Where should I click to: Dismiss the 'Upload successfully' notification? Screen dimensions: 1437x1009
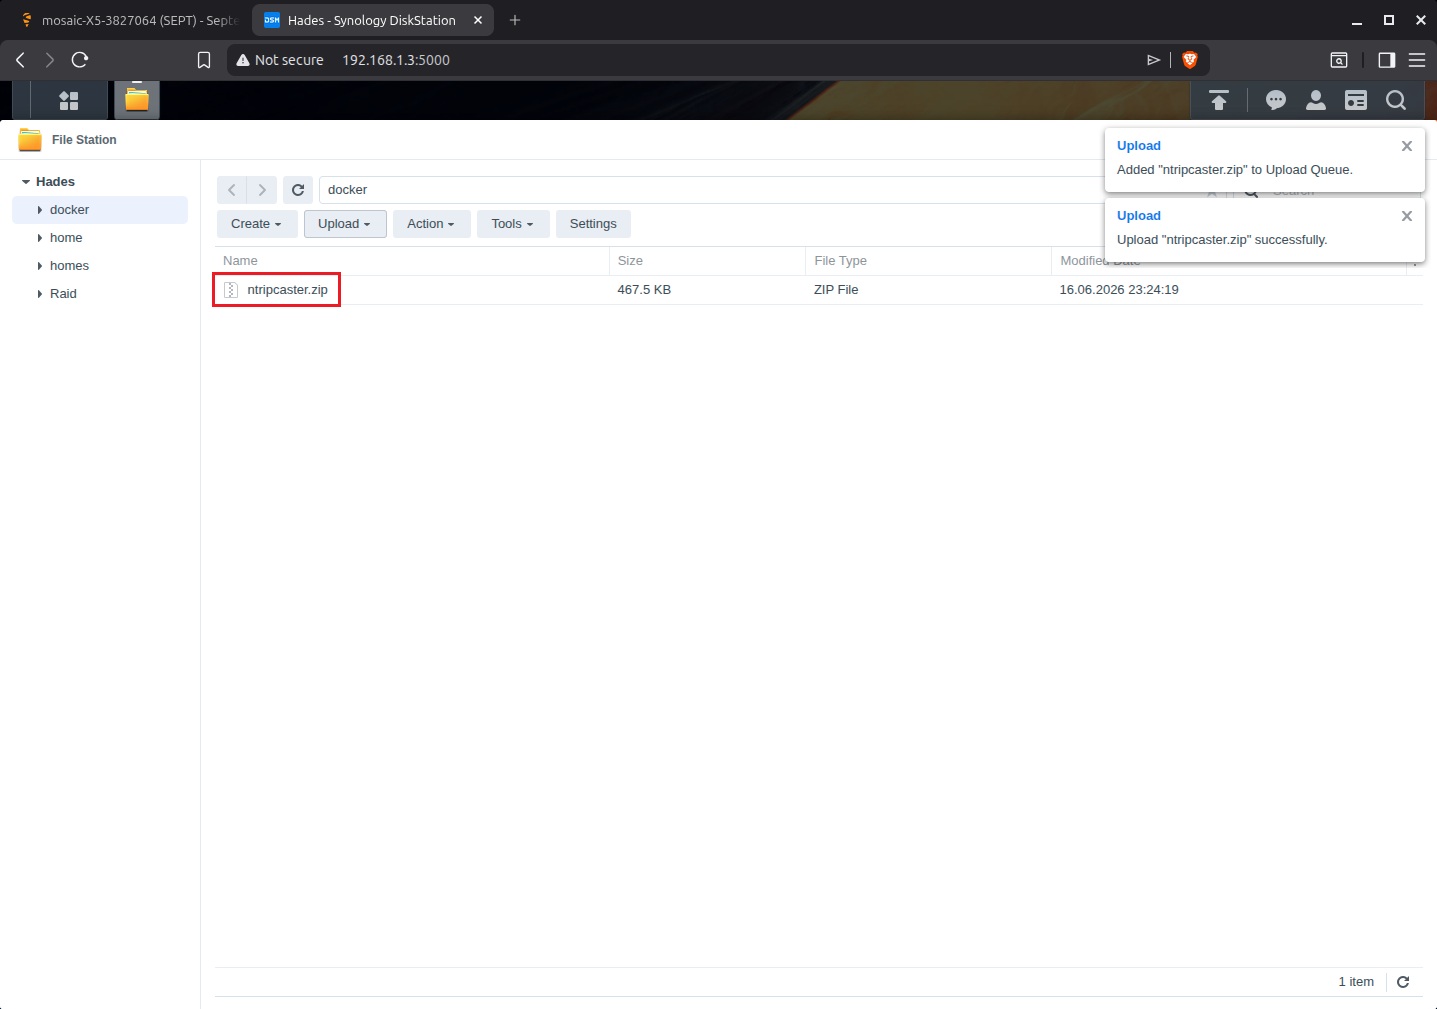1407,216
